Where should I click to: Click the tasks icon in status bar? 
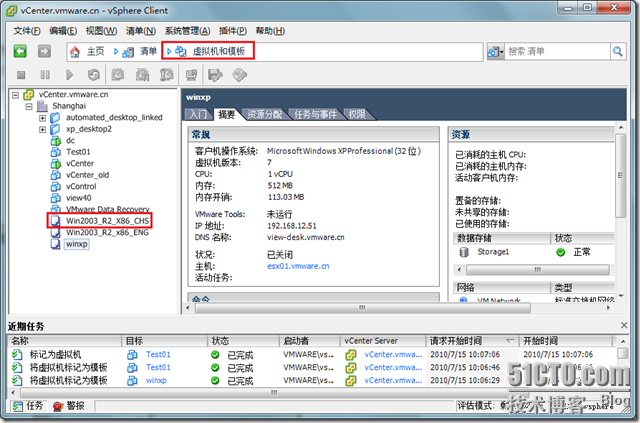(18, 406)
